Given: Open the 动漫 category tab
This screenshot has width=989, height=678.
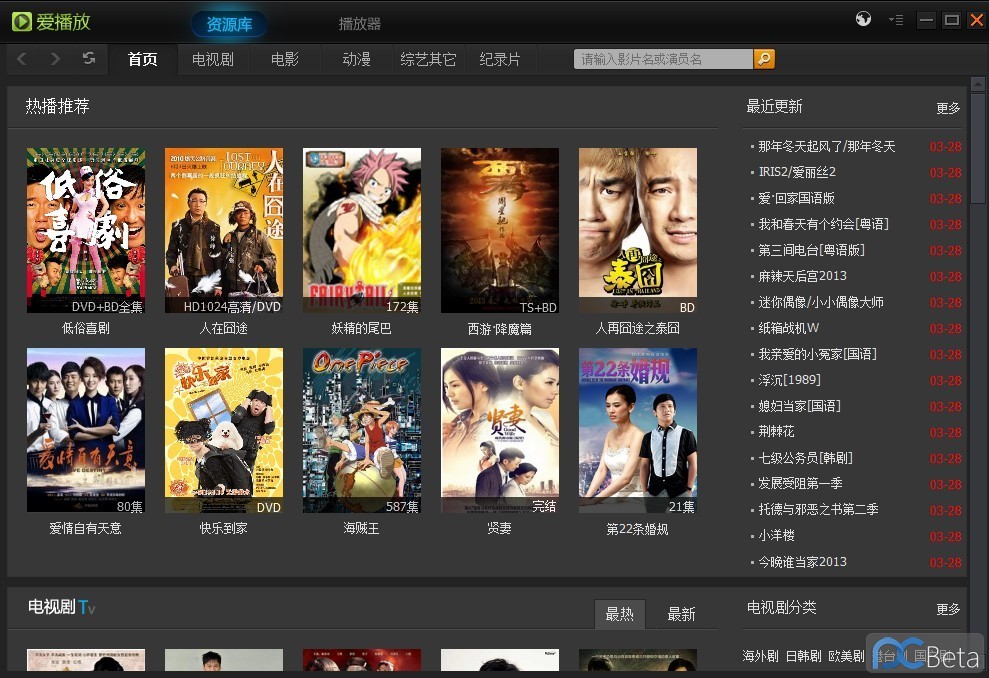Looking at the screenshot, I should tap(356, 59).
